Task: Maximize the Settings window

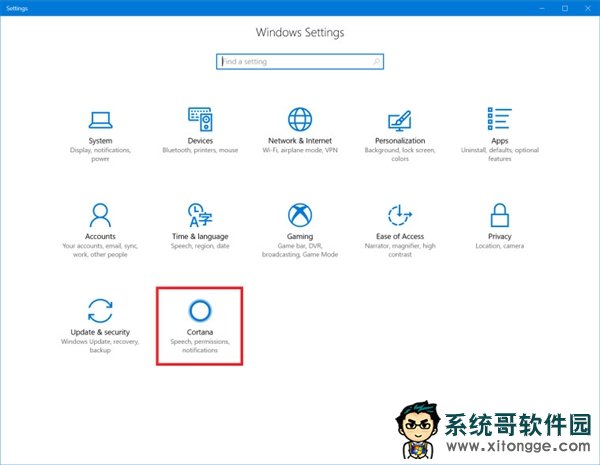Action: coord(565,8)
